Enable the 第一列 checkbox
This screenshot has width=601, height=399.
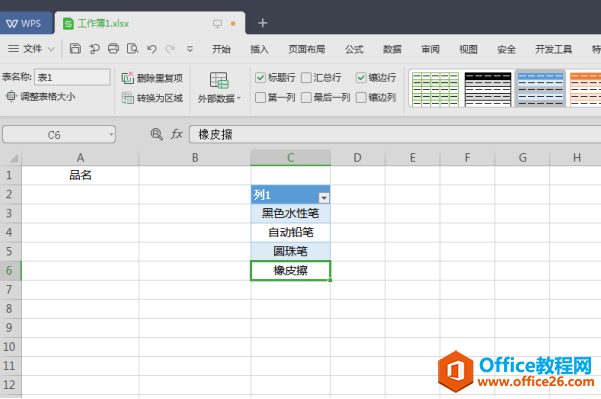tap(260, 97)
